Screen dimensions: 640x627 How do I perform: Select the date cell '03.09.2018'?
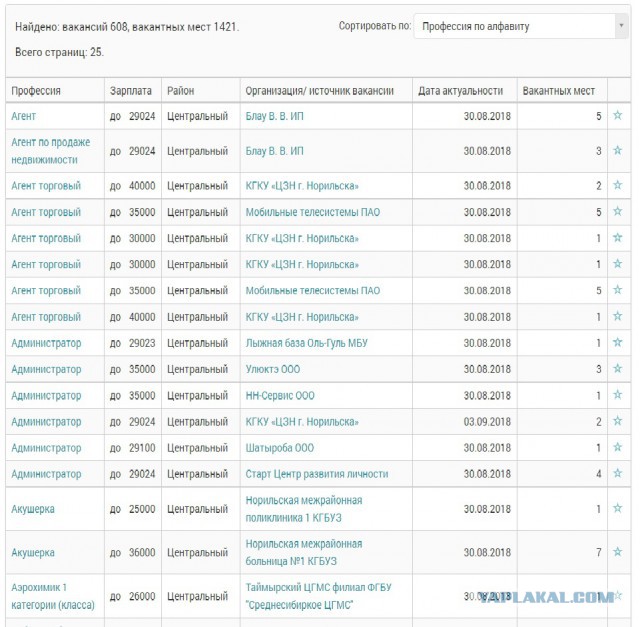click(x=487, y=422)
